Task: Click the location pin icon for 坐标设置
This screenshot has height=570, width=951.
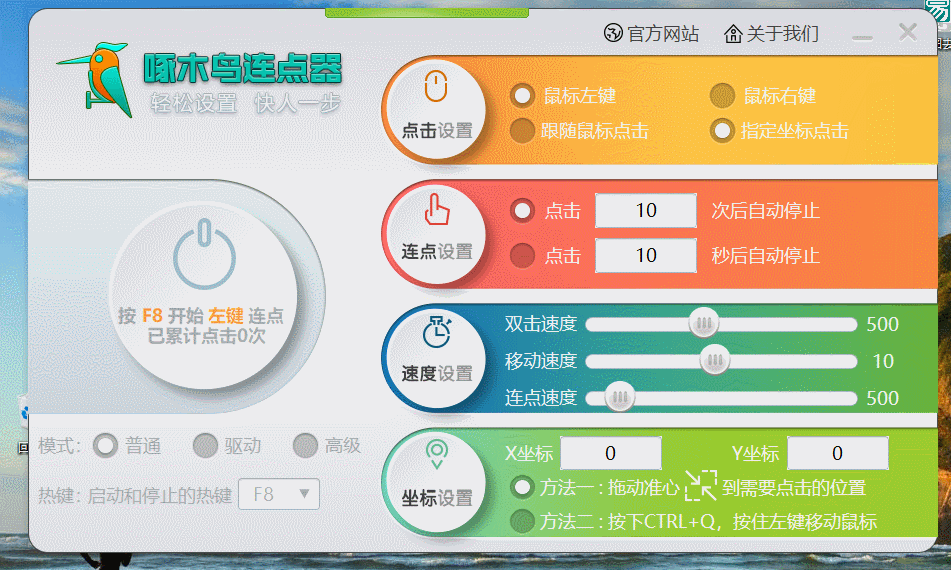Action: click(x=436, y=456)
